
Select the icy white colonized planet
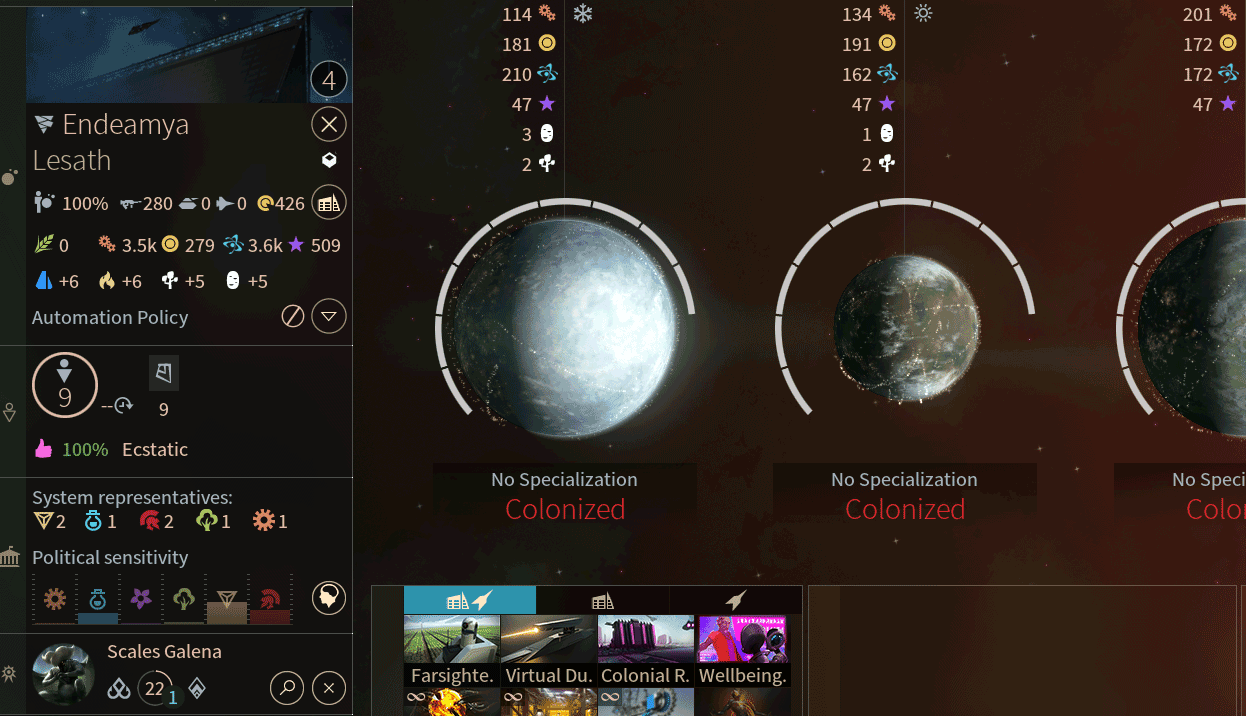point(565,325)
